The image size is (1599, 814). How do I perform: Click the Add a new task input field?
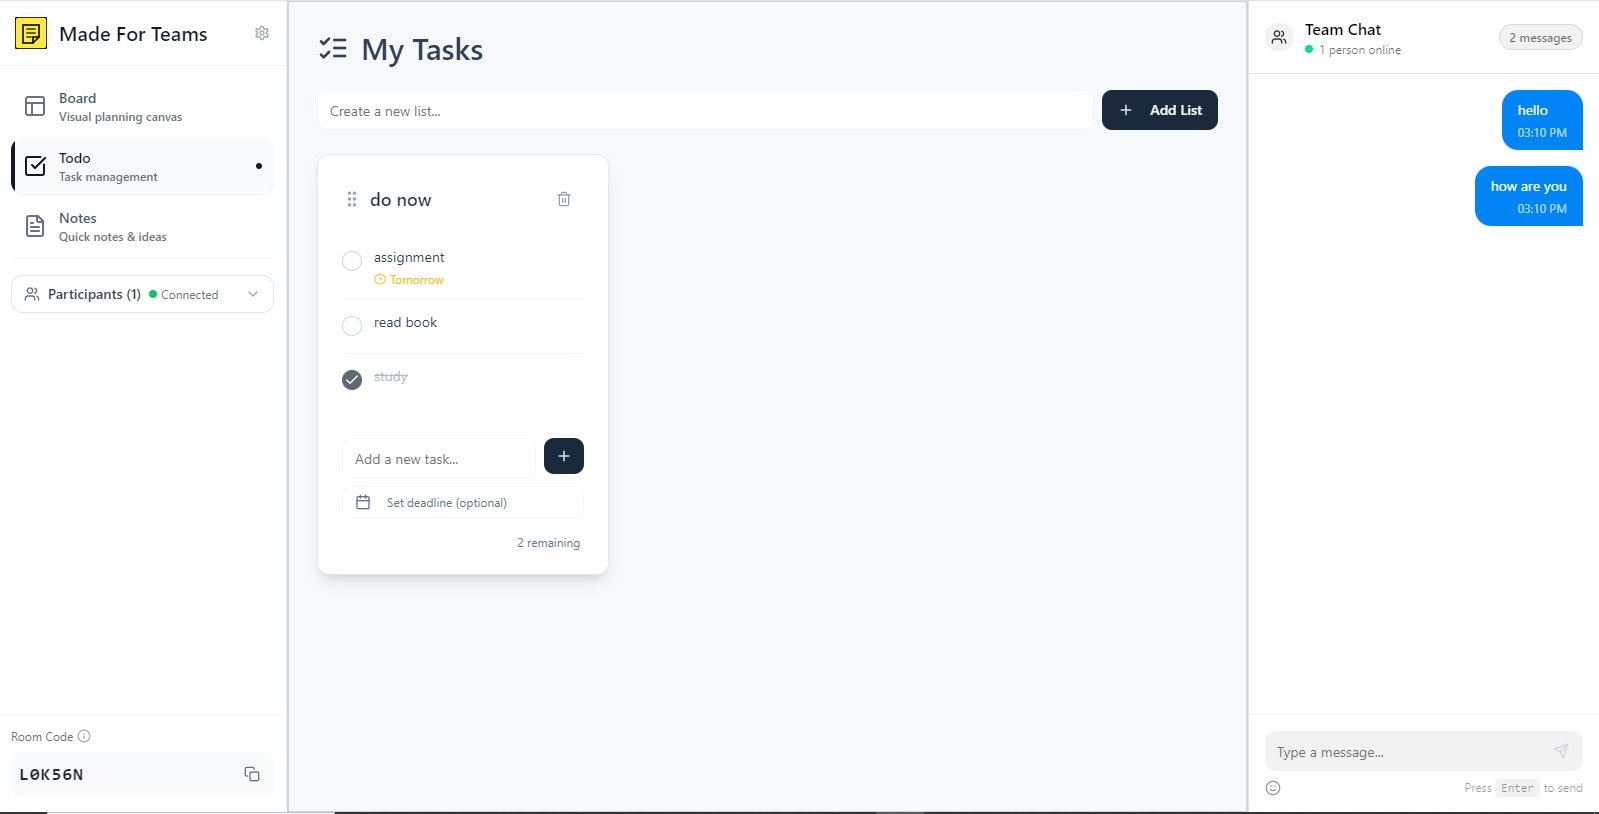[x=439, y=458]
